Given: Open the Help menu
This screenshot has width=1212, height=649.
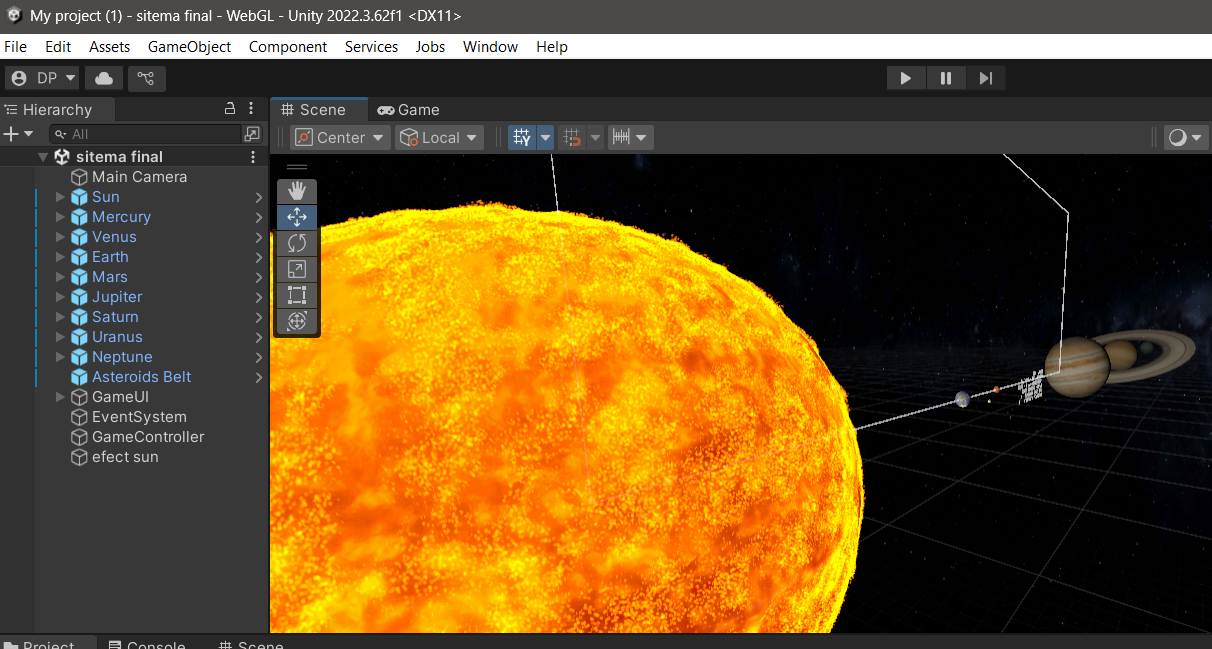Looking at the screenshot, I should 551,47.
